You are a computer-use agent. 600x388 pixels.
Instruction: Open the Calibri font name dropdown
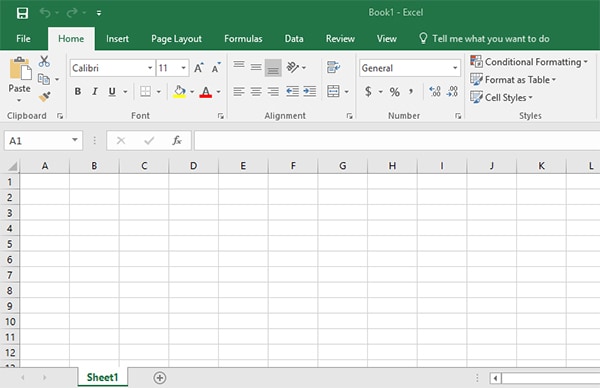pos(150,68)
